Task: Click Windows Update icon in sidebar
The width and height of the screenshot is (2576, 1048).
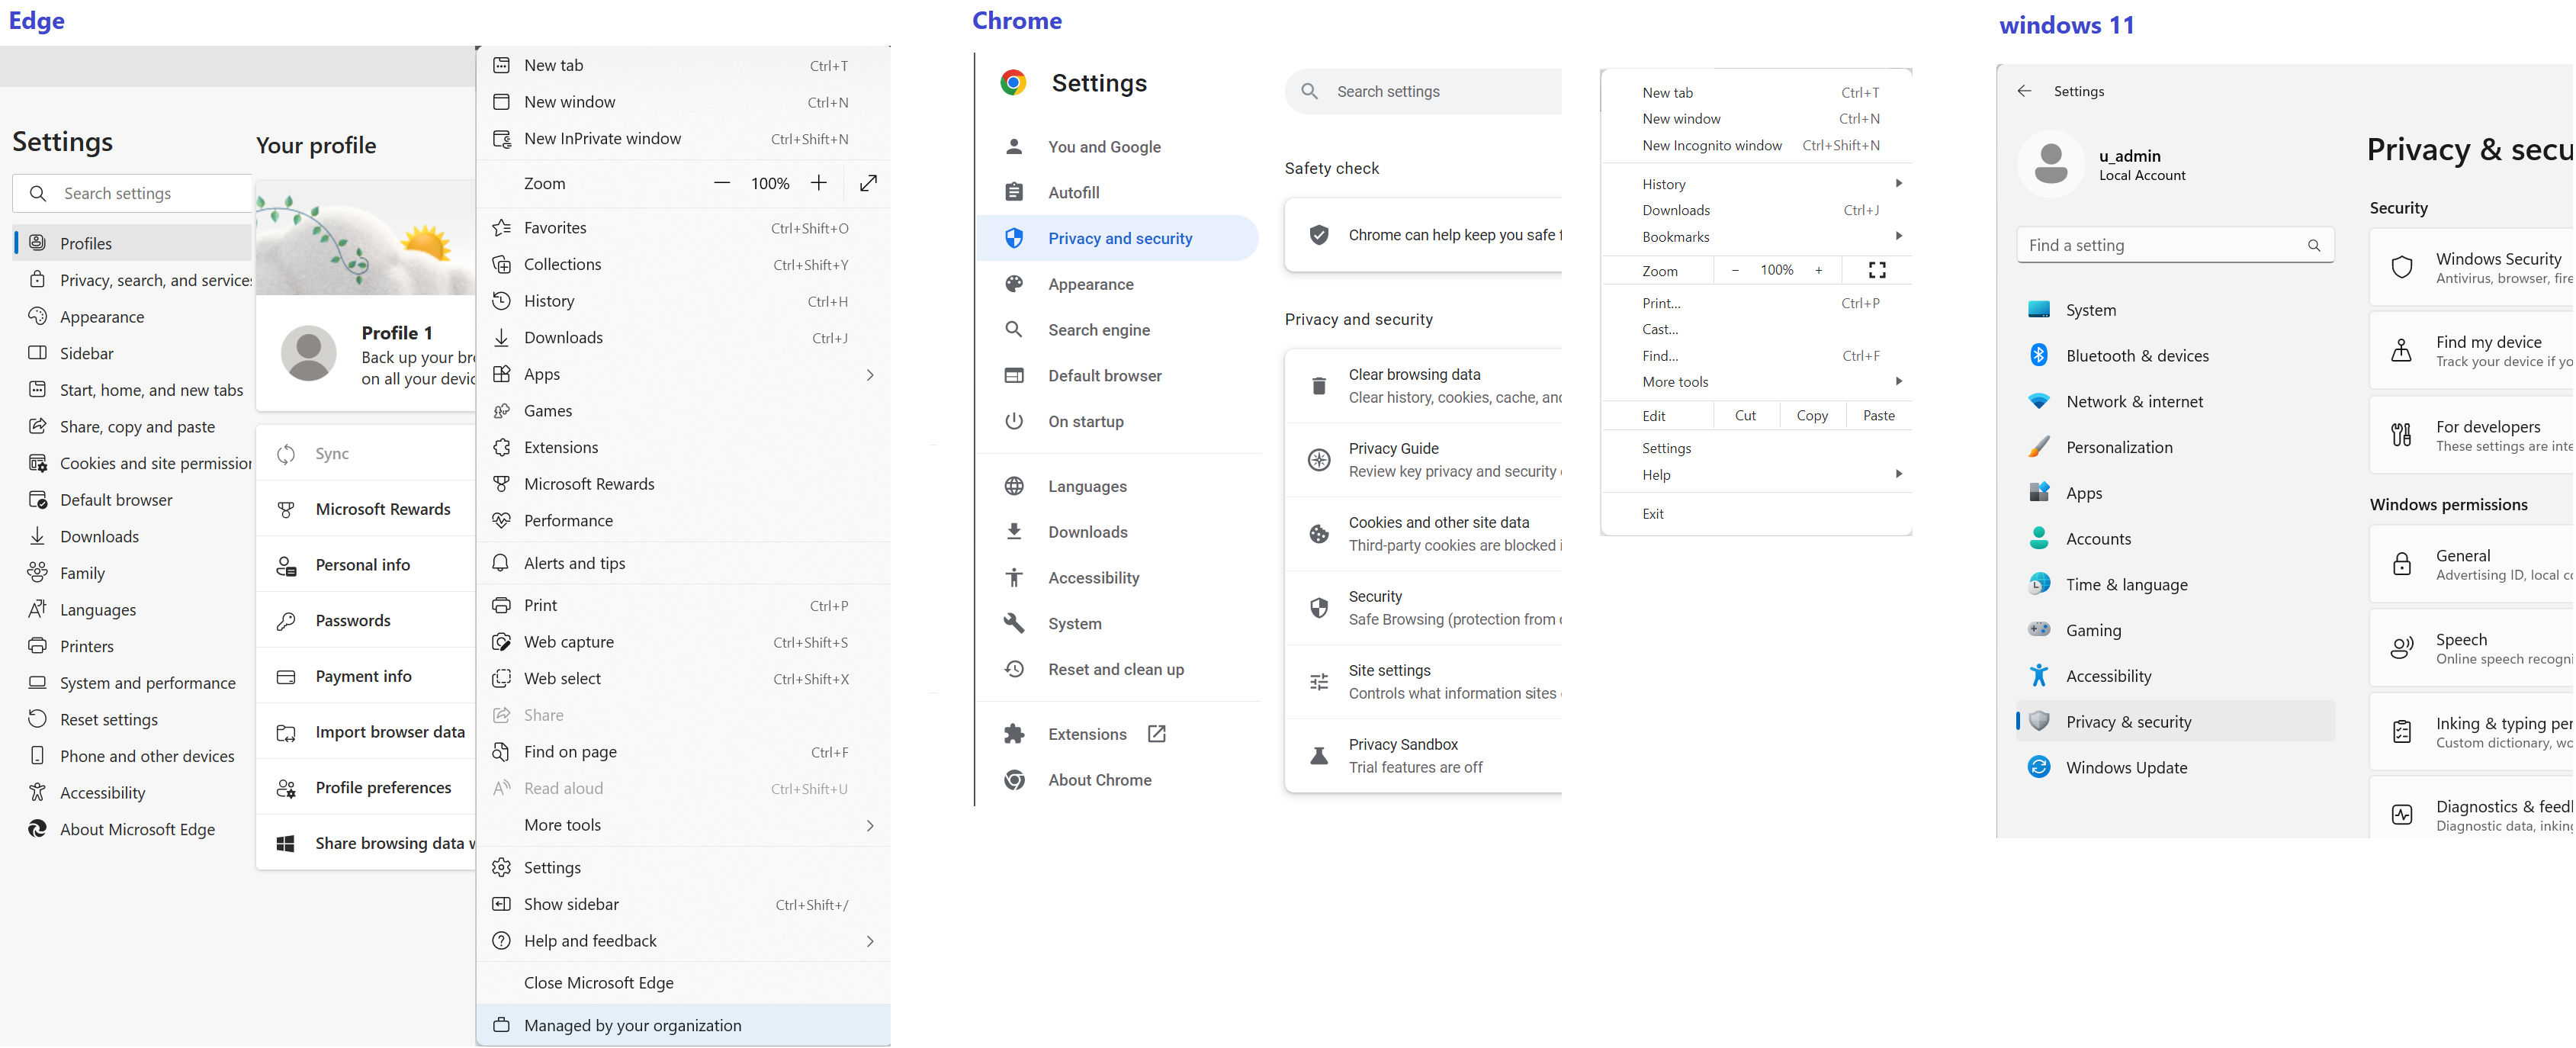Action: click(2038, 767)
